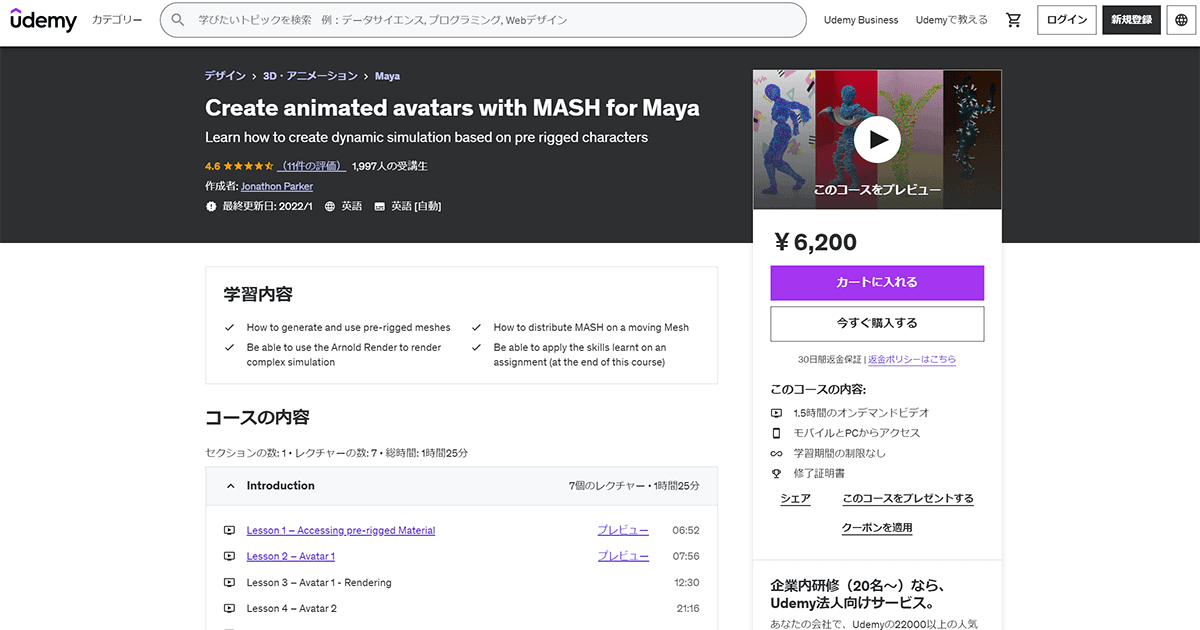Click このコースをプレゼントする link
This screenshot has width=1200, height=630.
(x=907, y=498)
